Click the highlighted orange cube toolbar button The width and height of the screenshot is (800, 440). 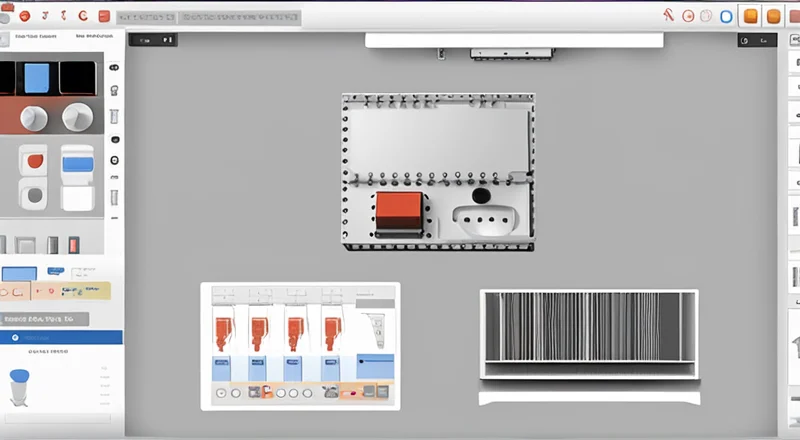pyautogui.click(x=750, y=16)
